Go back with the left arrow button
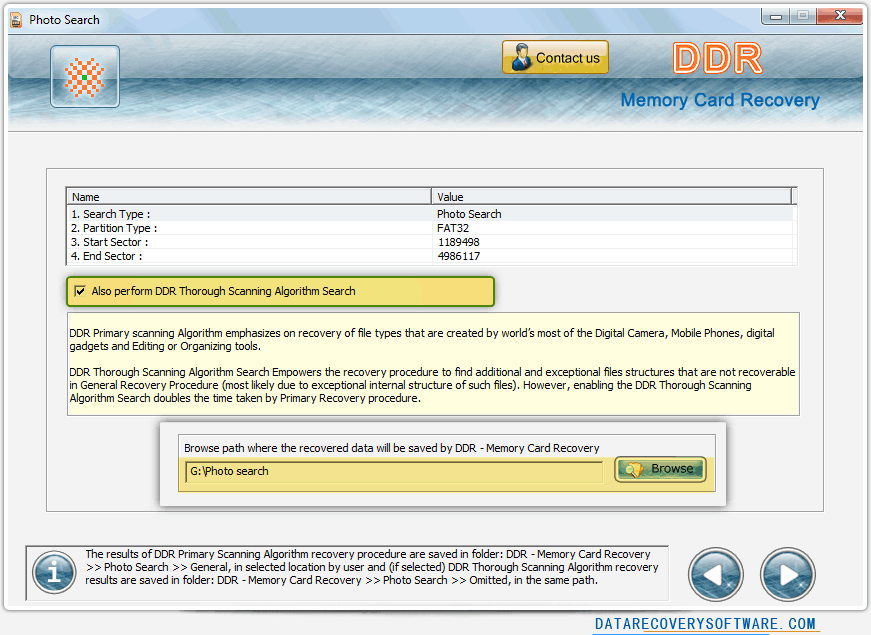 point(715,574)
